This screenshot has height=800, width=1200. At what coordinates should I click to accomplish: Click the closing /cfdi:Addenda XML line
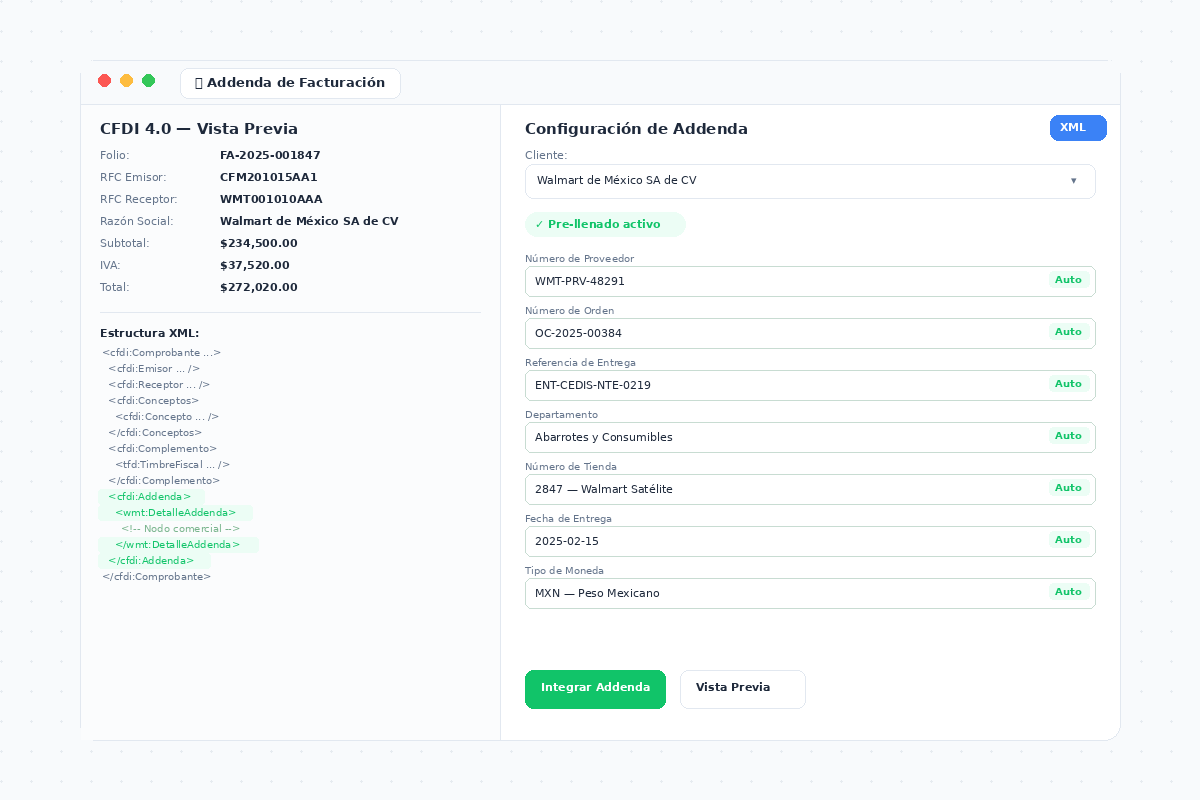(154, 561)
